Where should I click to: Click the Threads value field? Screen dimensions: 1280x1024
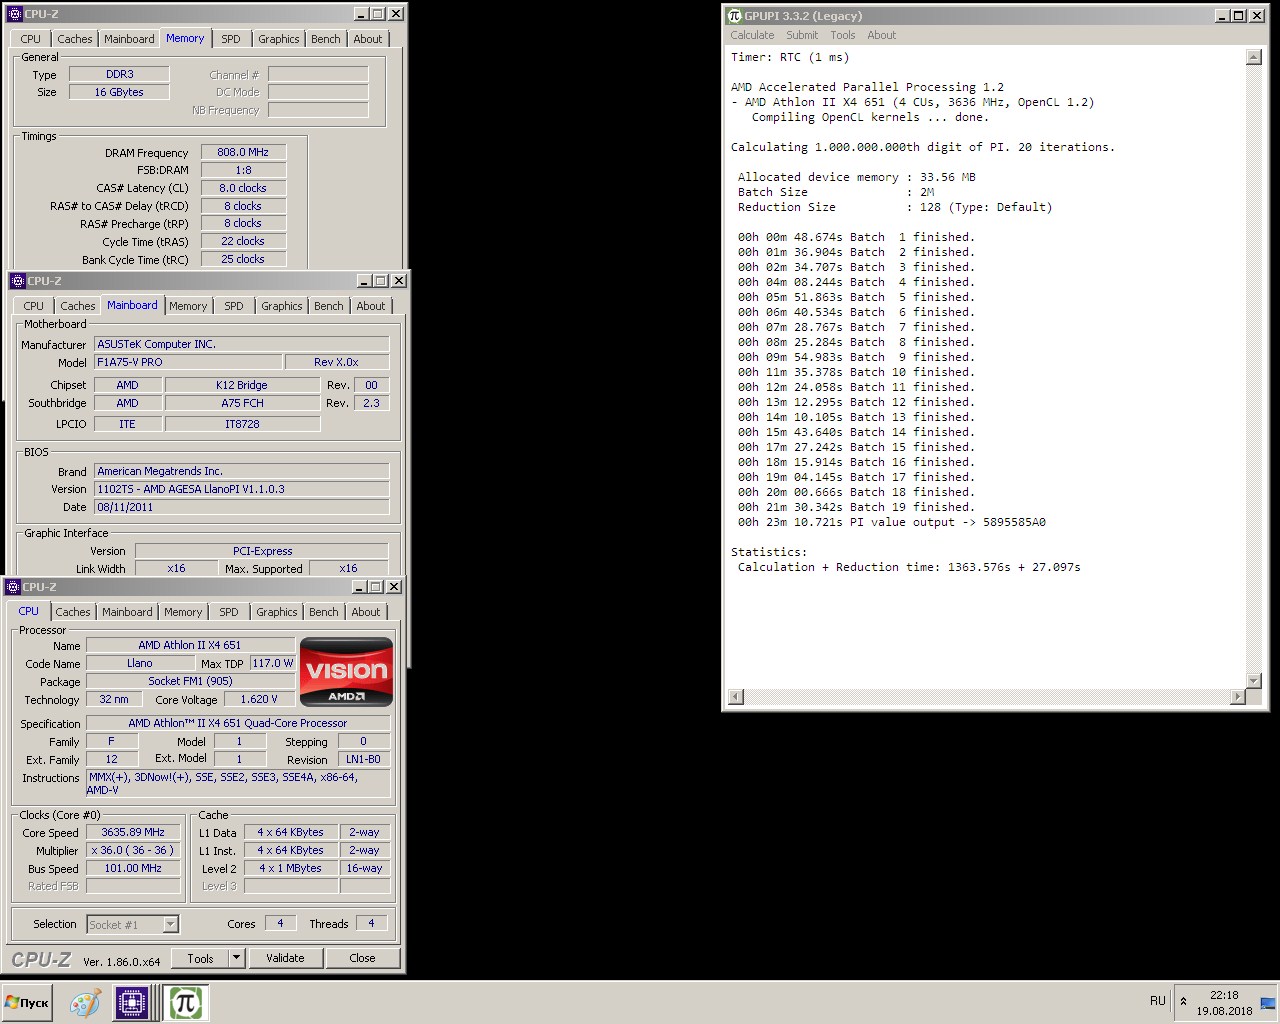click(x=371, y=923)
